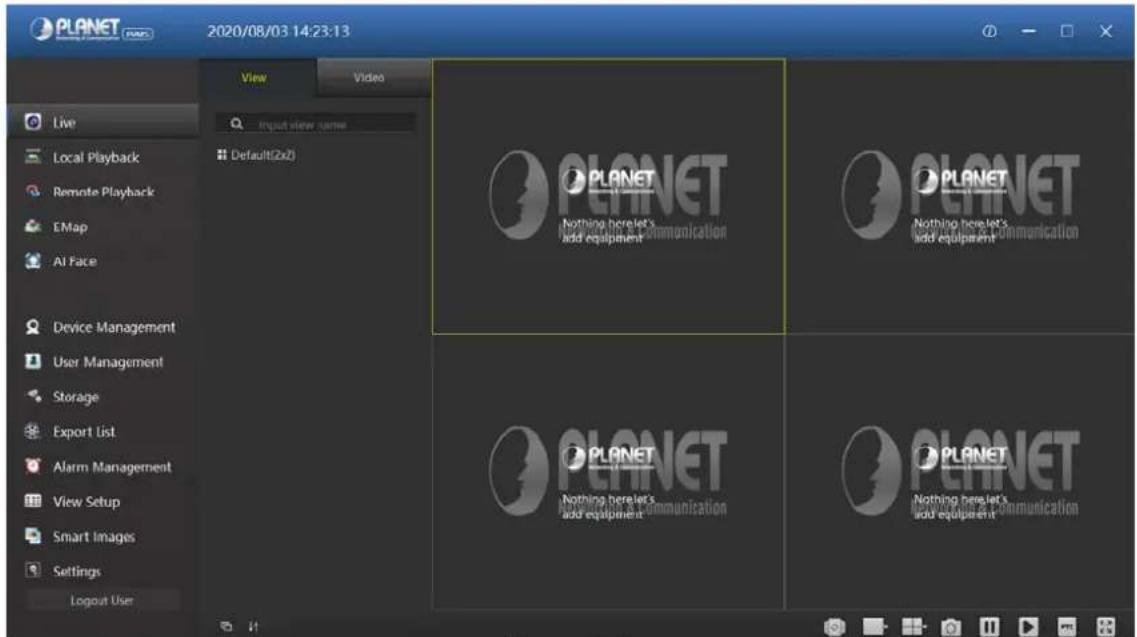Viewport: 1137px width, 637px height.
Task: Click the EMap map icon
Action: (x=33, y=226)
